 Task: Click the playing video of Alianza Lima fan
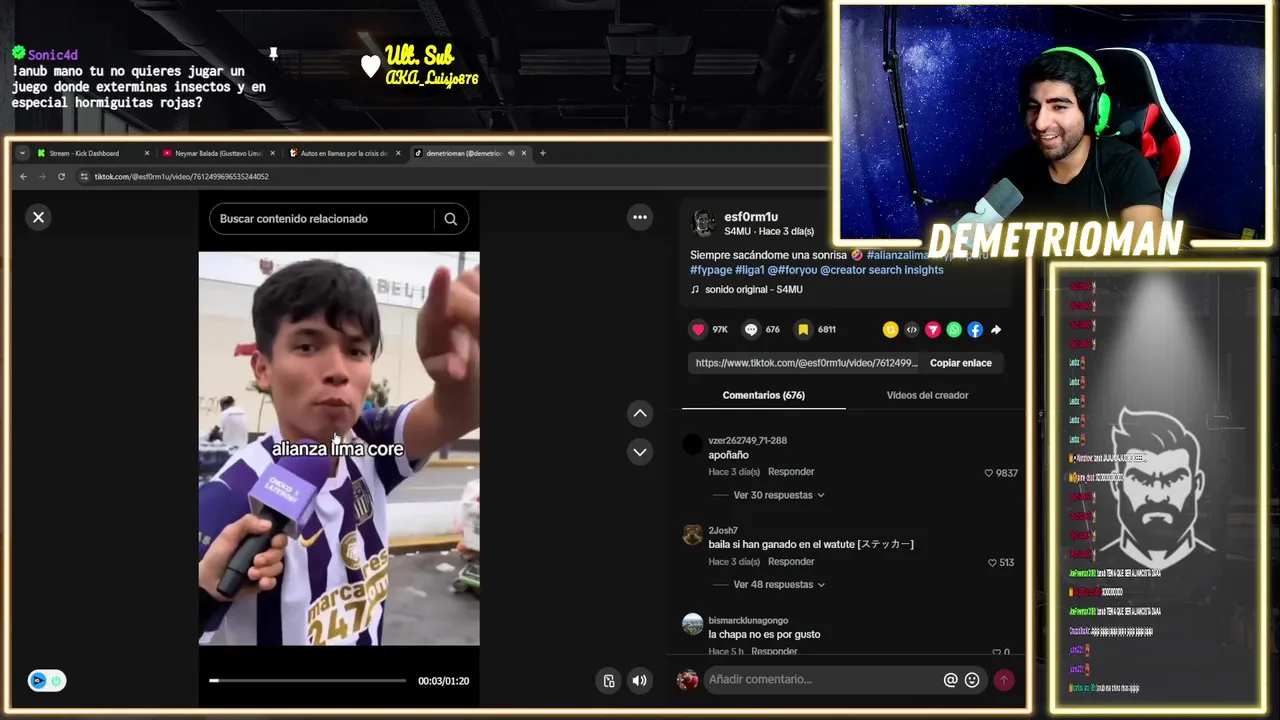339,448
